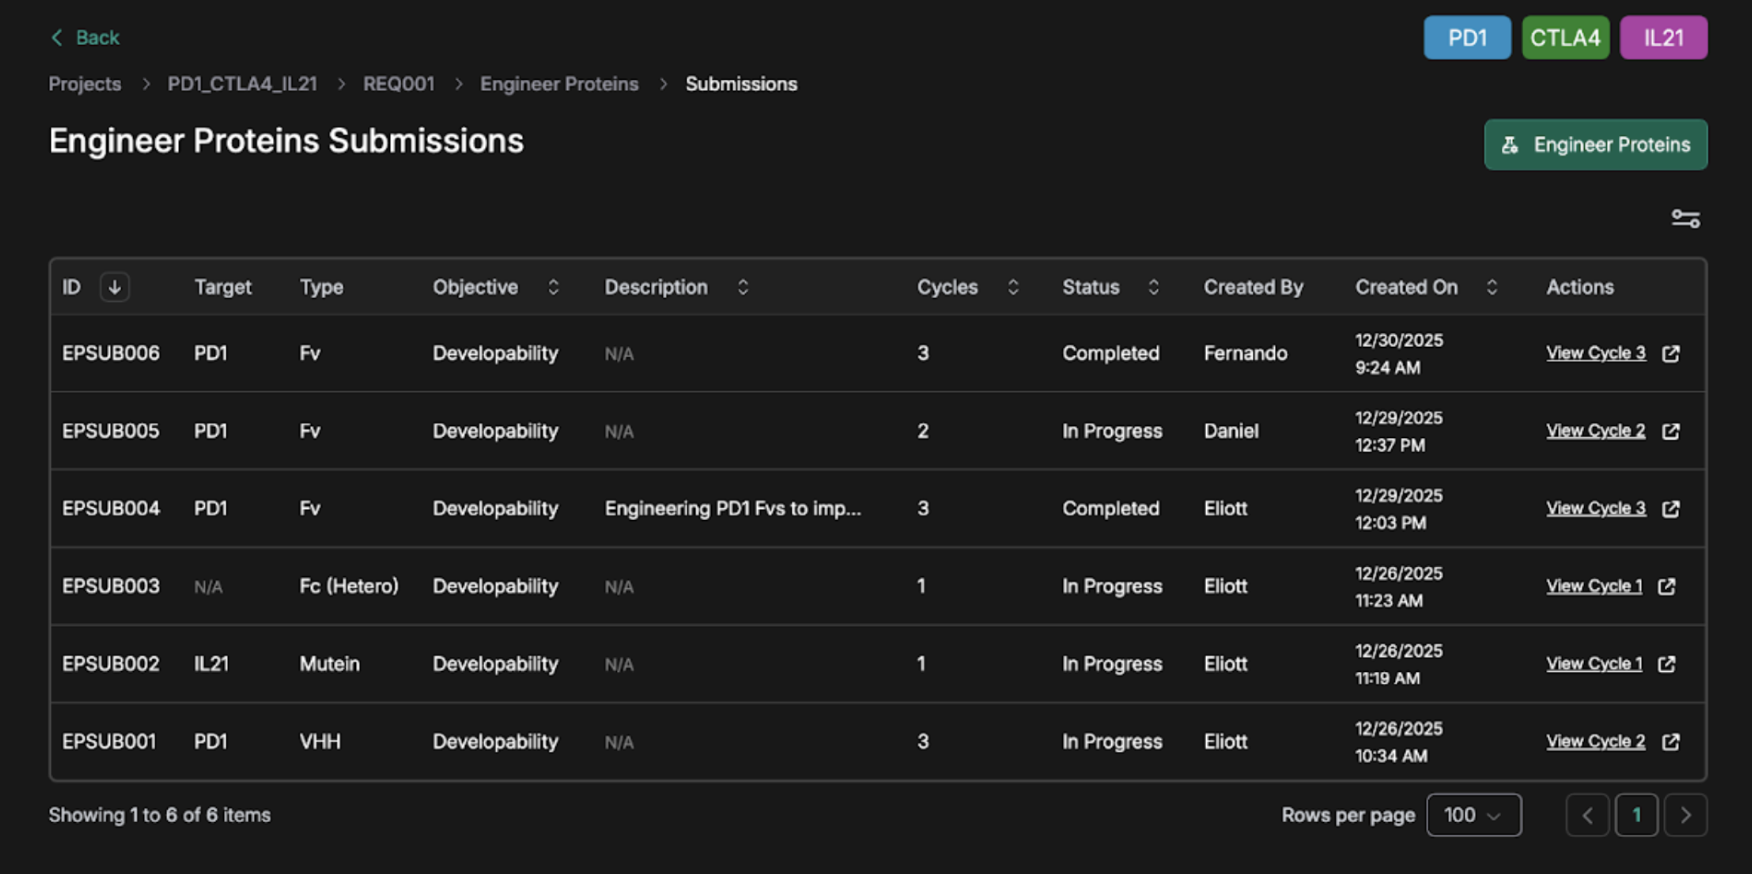The width and height of the screenshot is (1752, 874).
Task: Select the purple IL21 target tag
Action: [x=1663, y=38]
